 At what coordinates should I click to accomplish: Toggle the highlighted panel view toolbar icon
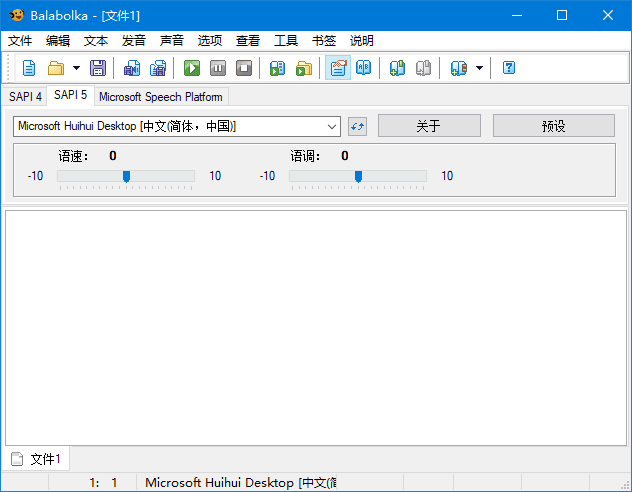(x=338, y=68)
